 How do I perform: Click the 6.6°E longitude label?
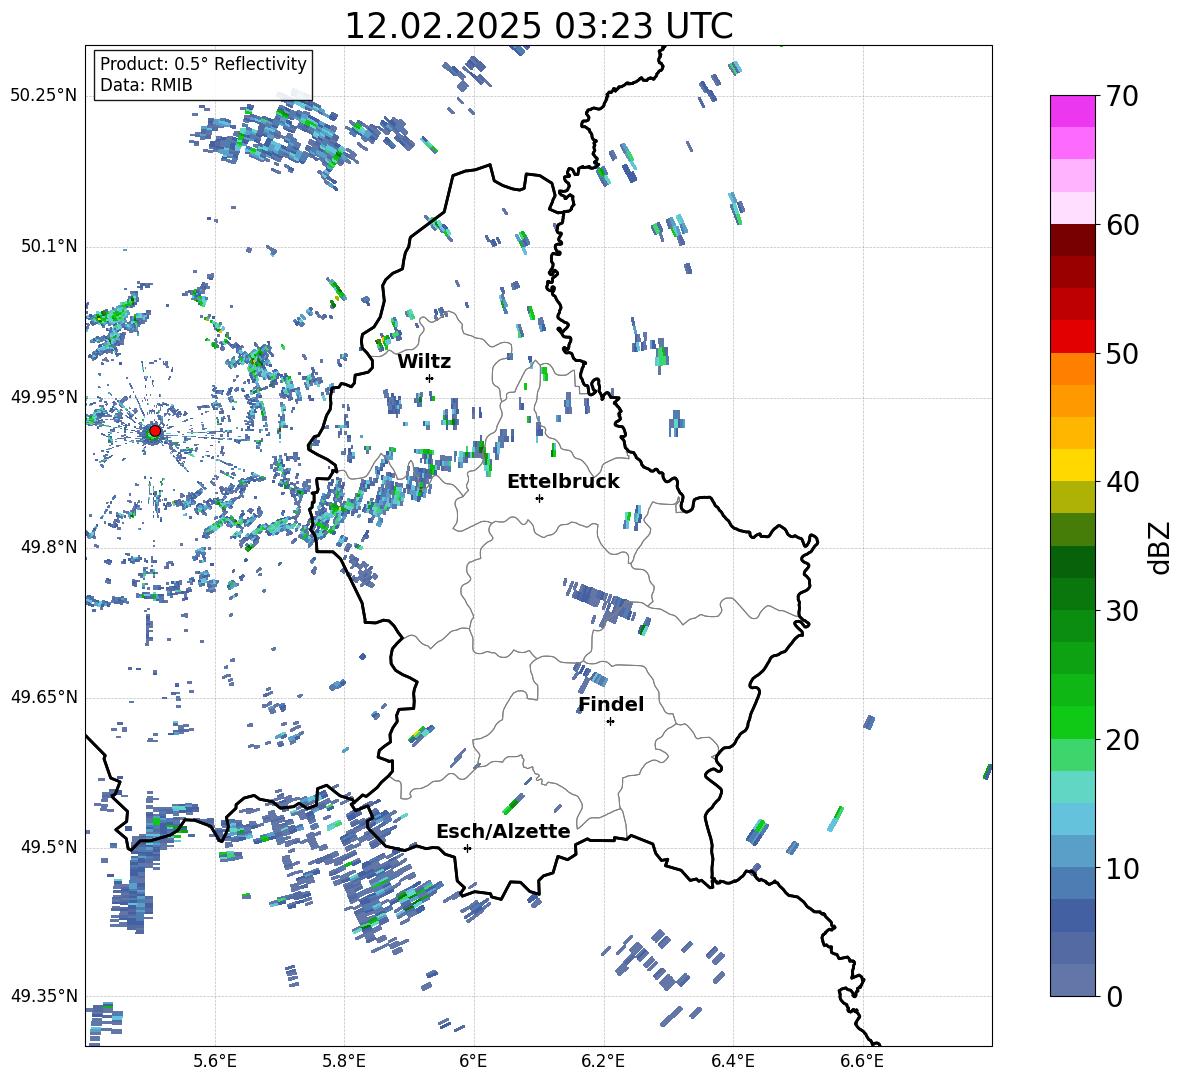coord(862,1061)
